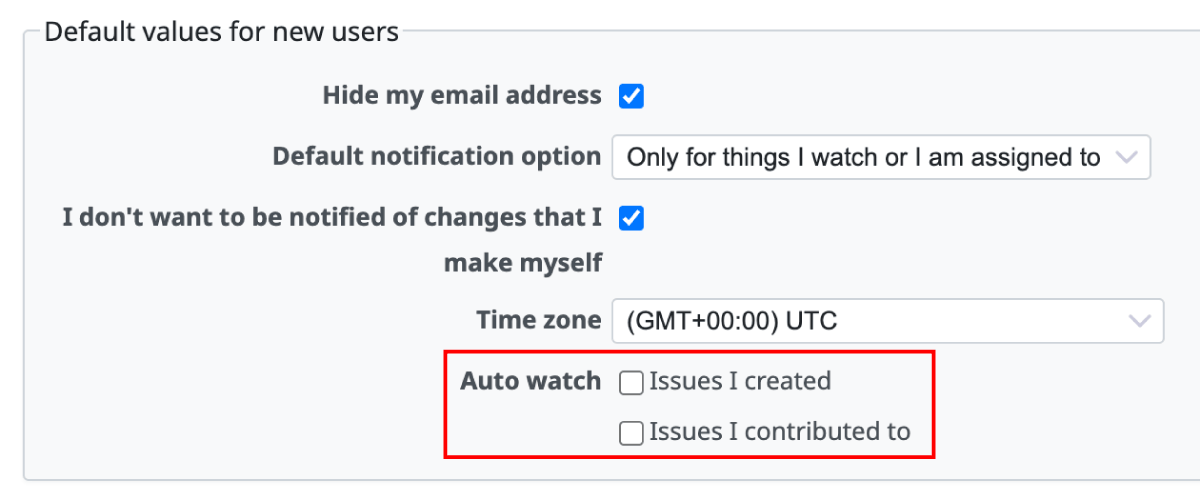Select the Default values for new users legend
The image size is (1200, 495).
tap(221, 32)
